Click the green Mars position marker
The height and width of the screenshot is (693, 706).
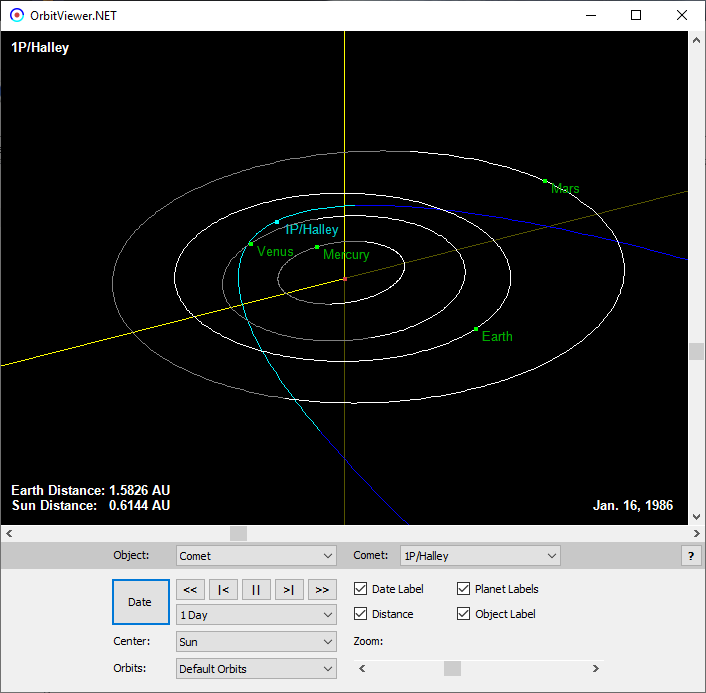click(545, 181)
